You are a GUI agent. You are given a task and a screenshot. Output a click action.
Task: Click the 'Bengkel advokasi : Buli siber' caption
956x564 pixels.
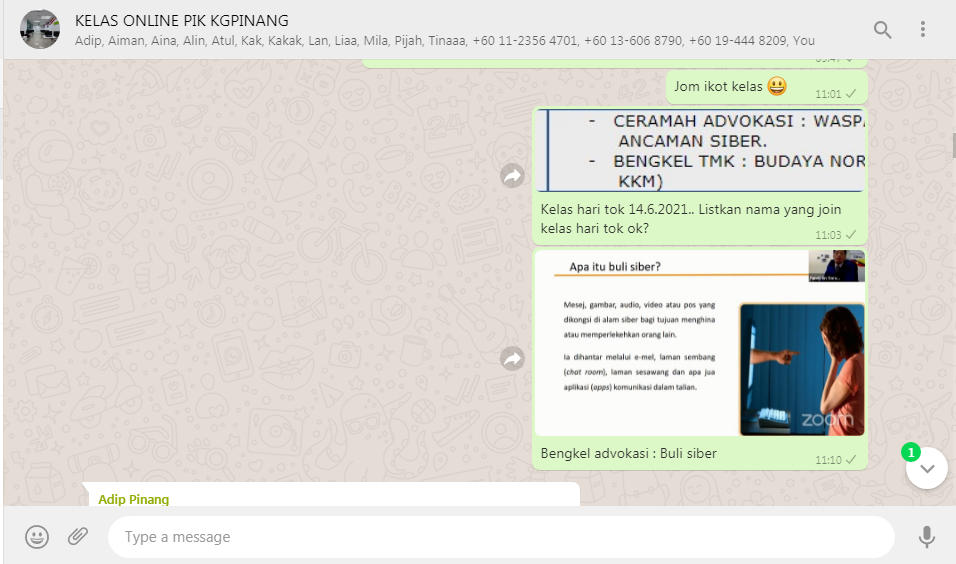pyautogui.click(x=629, y=454)
